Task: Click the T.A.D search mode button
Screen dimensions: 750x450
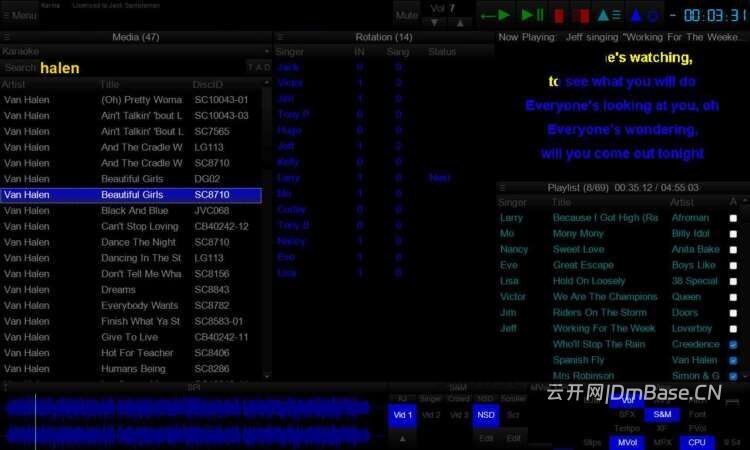Action: pos(259,67)
